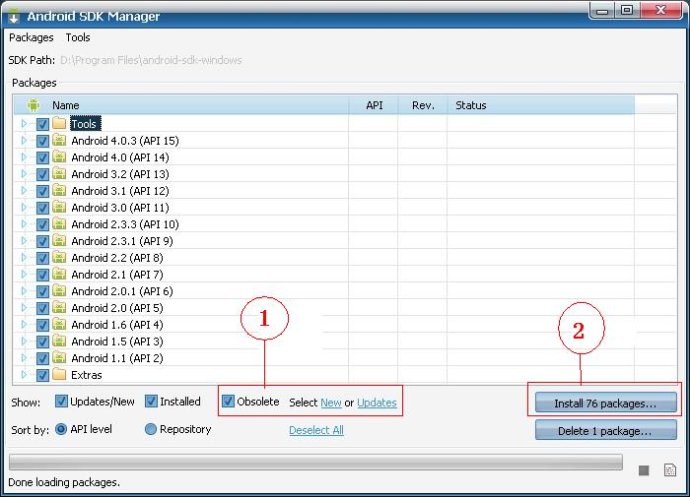Click the Android 2.1 (API 7) package icon
This screenshot has width=690, height=497.
tap(59, 274)
